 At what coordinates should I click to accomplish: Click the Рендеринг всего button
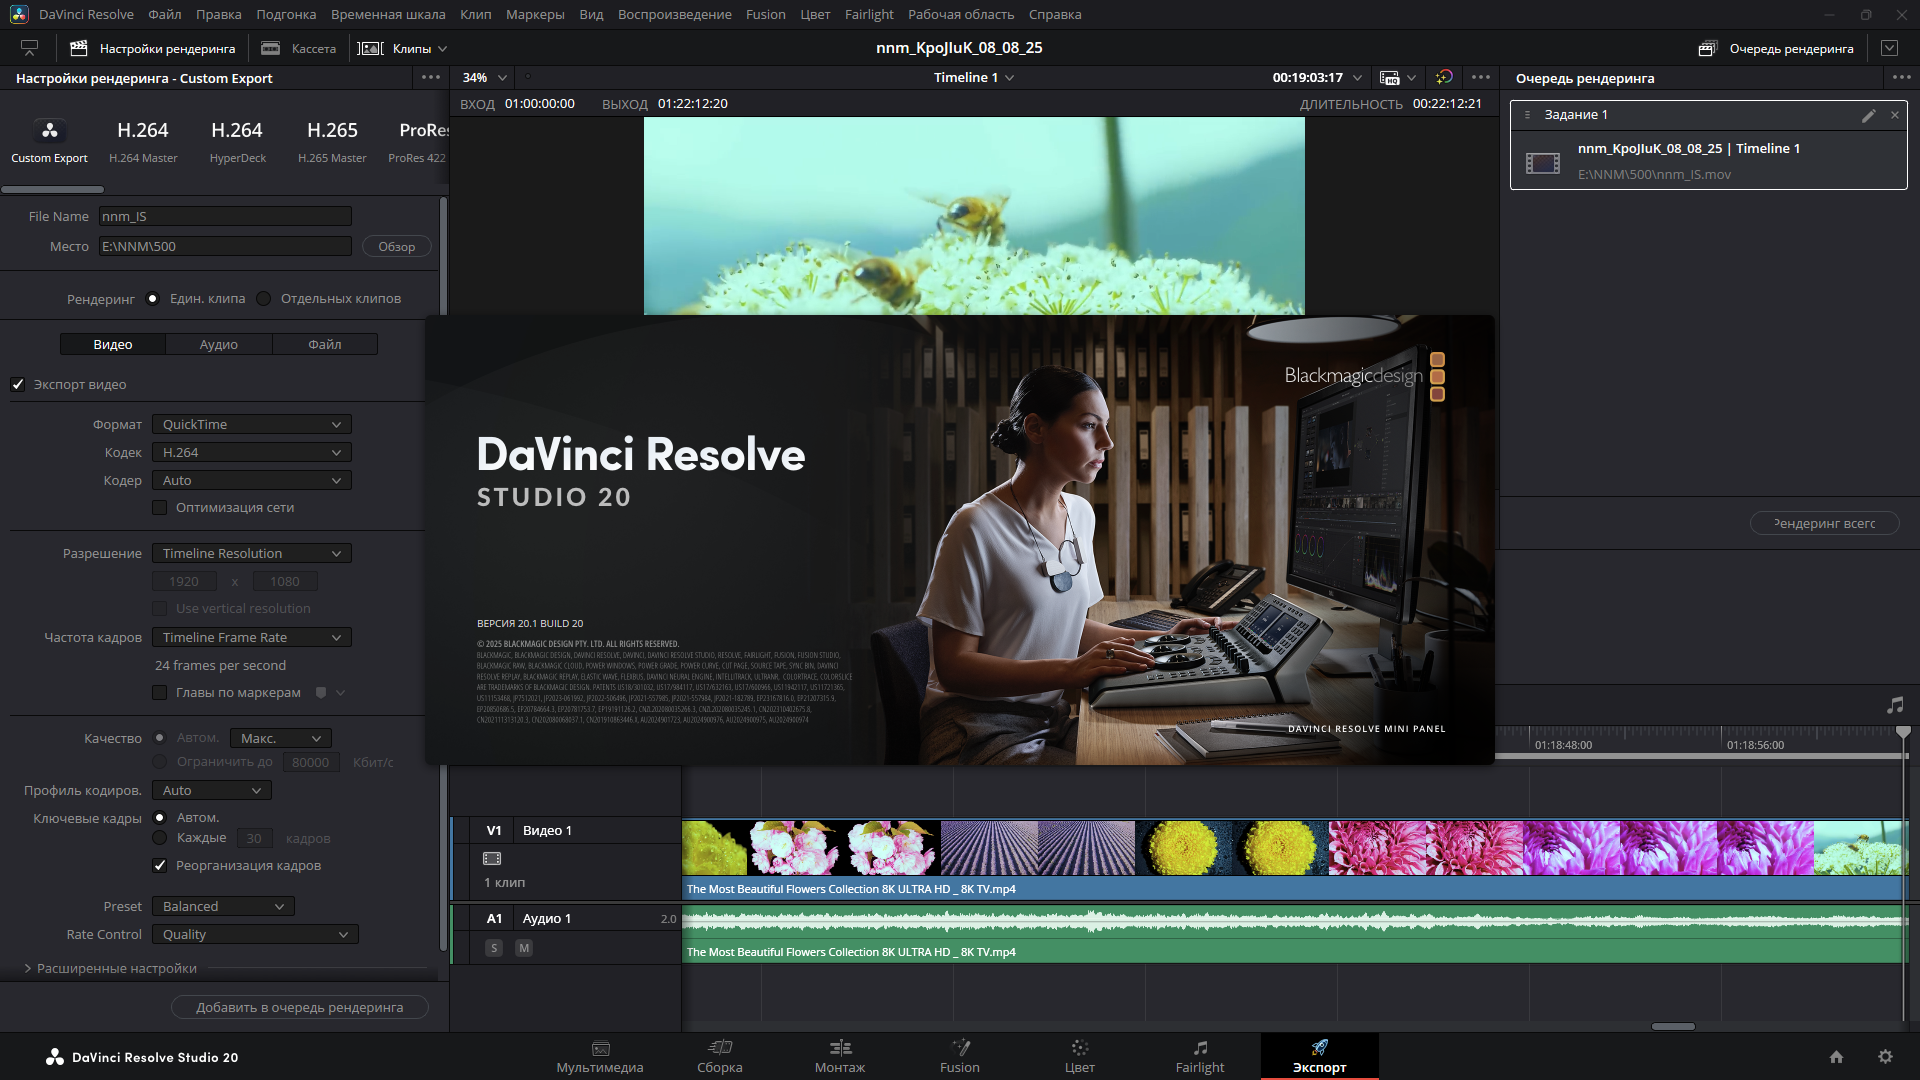pyautogui.click(x=1825, y=523)
